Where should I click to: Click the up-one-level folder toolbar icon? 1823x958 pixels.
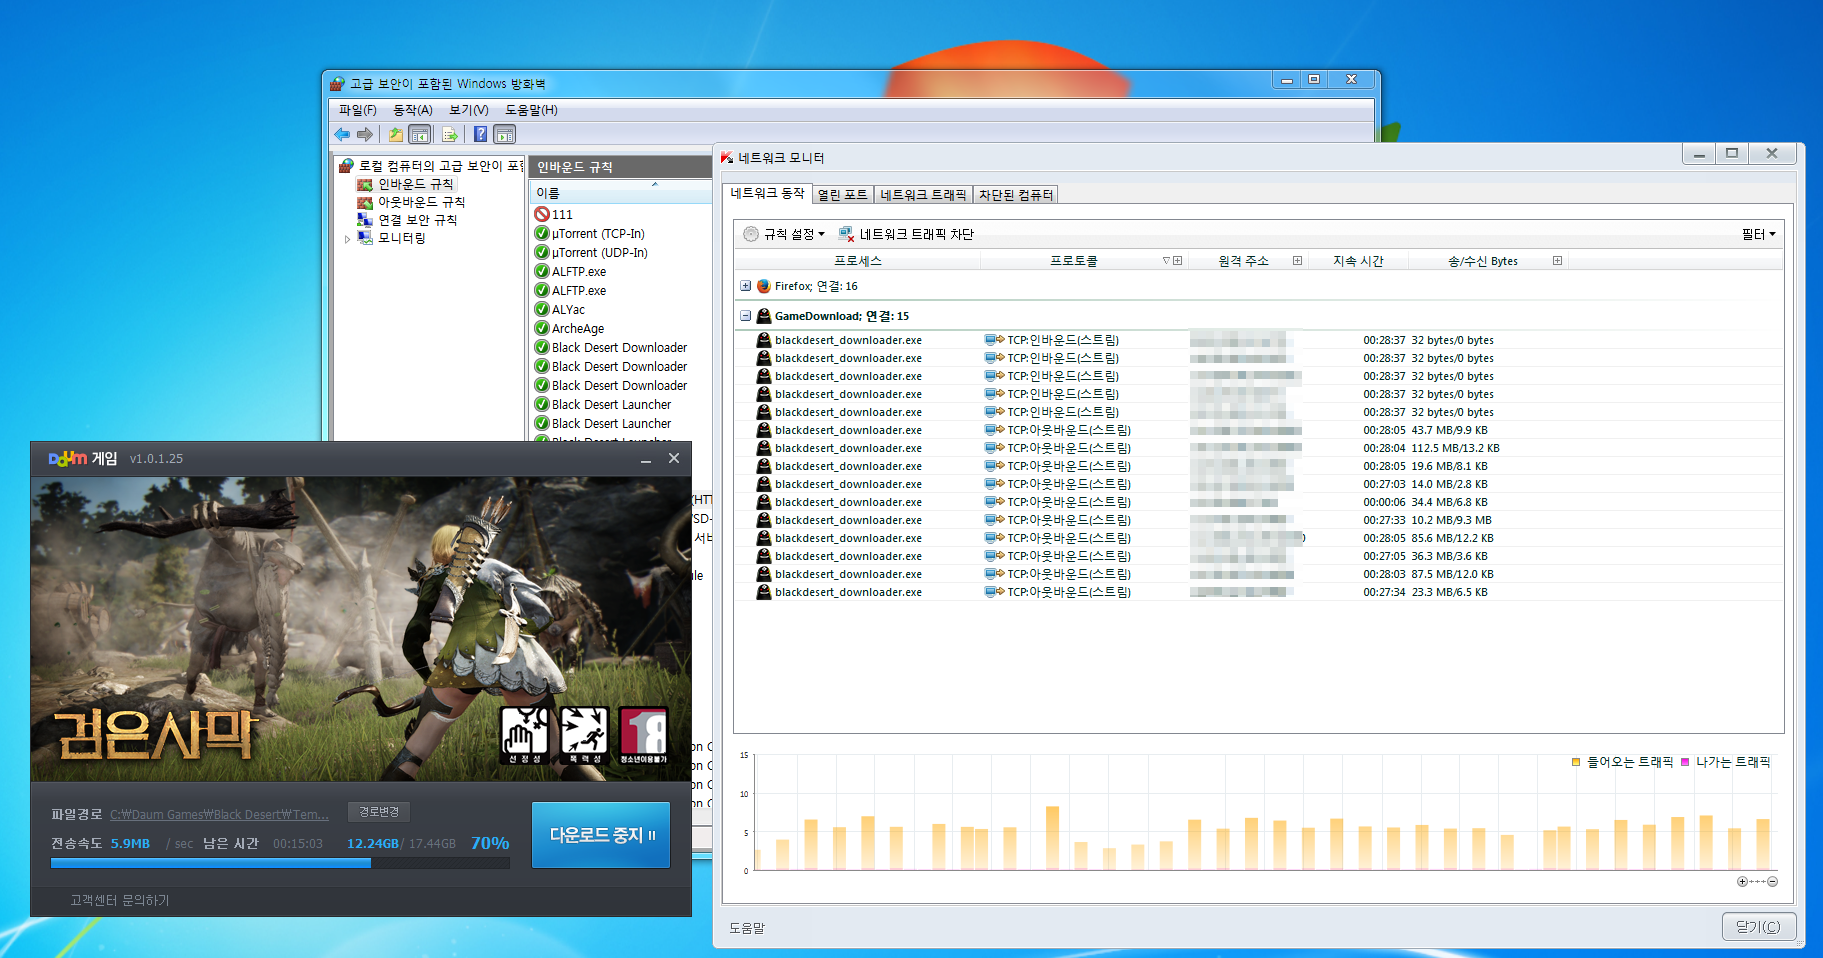click(396, 134)
